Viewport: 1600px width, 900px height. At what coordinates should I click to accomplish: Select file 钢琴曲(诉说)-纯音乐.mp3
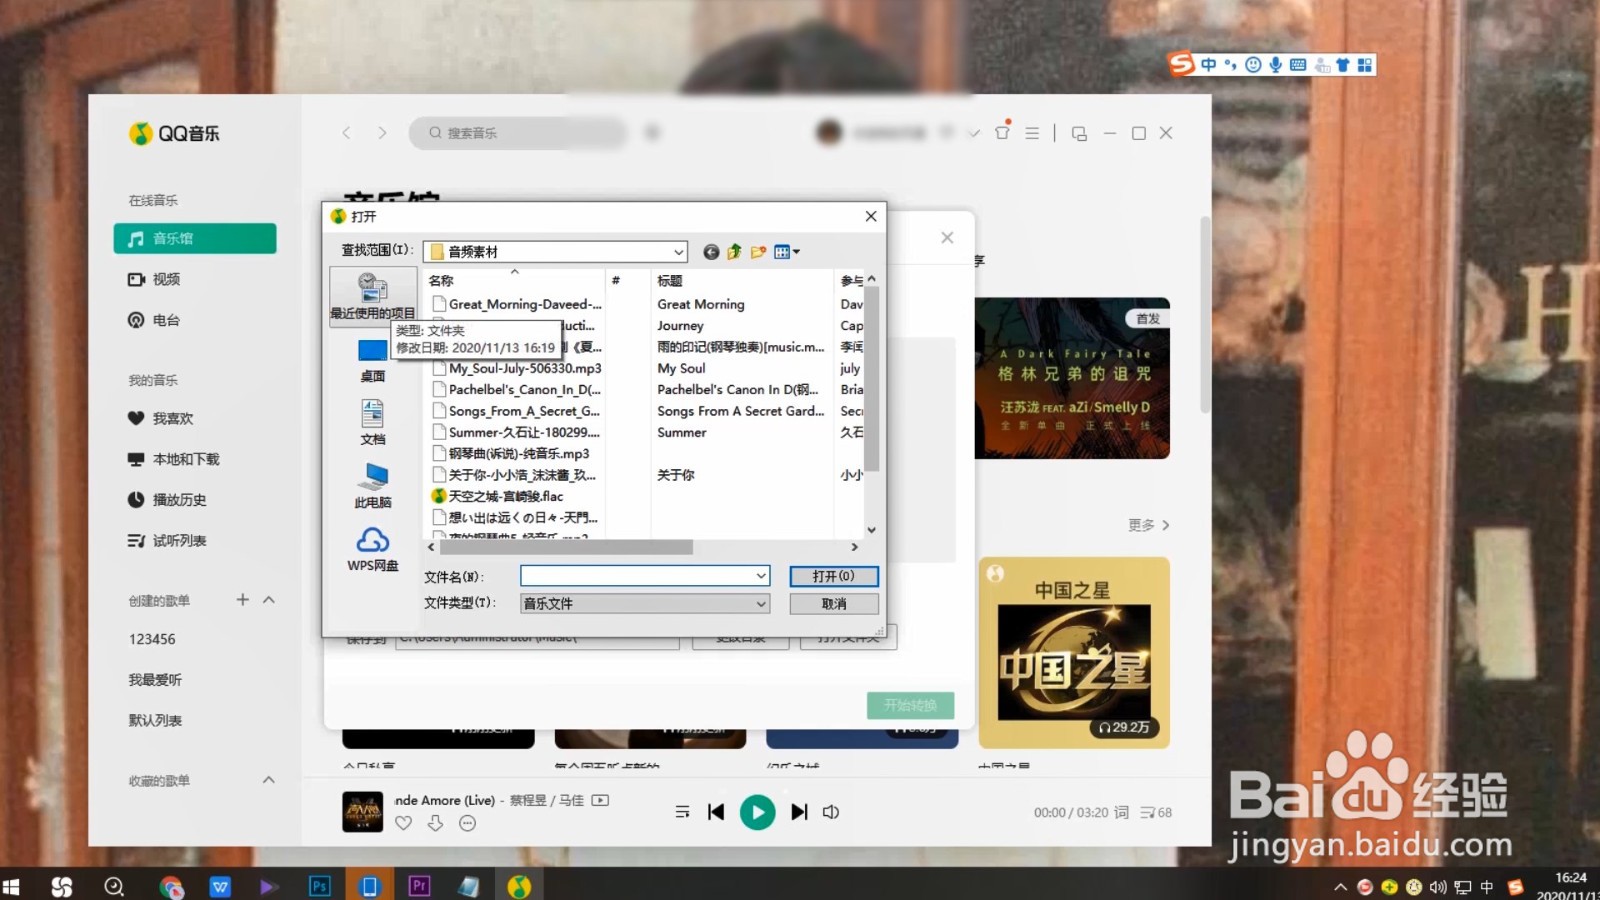pos(511,454)
